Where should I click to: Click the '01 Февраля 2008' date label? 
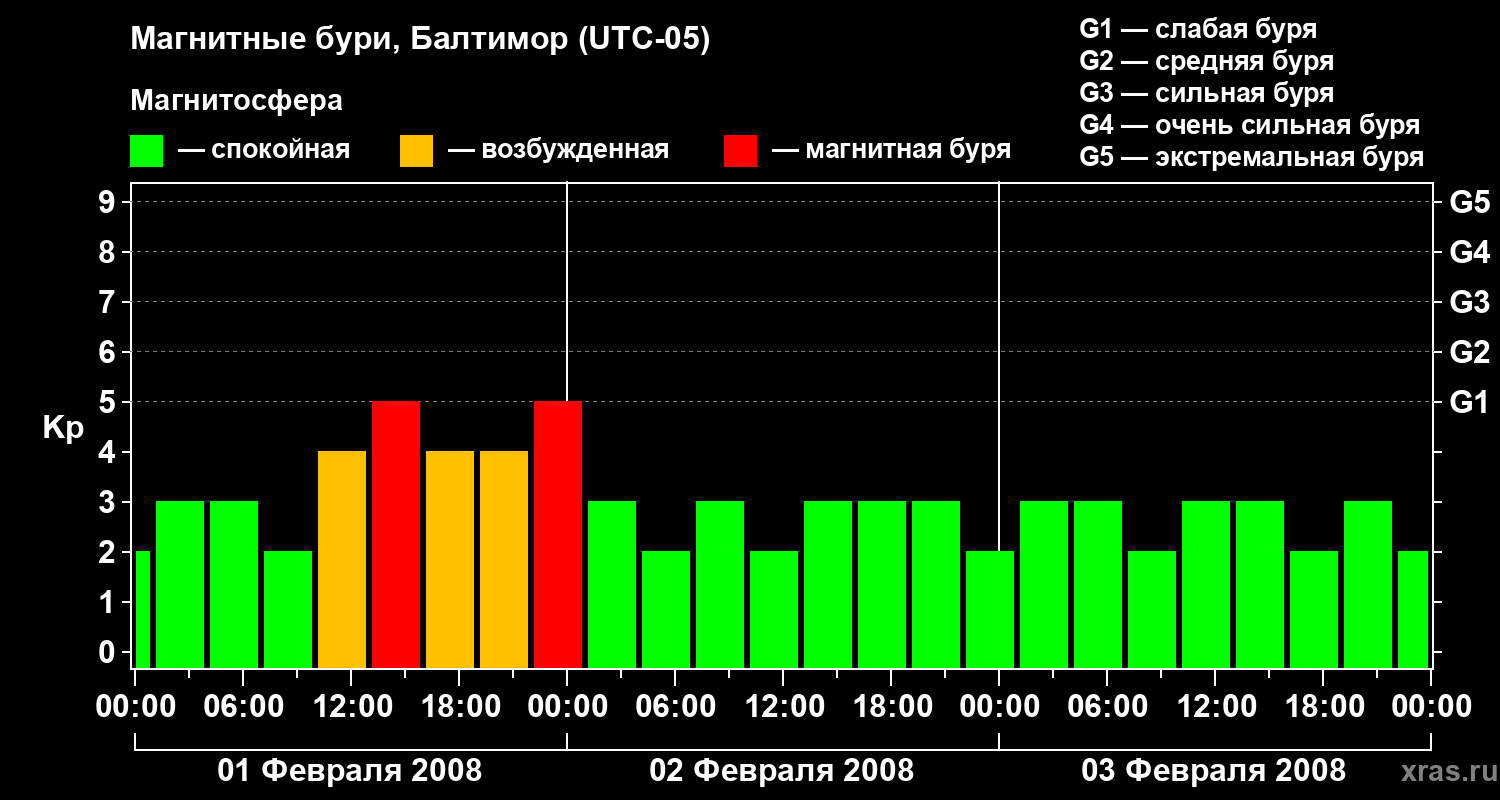[x=350, y=771]
